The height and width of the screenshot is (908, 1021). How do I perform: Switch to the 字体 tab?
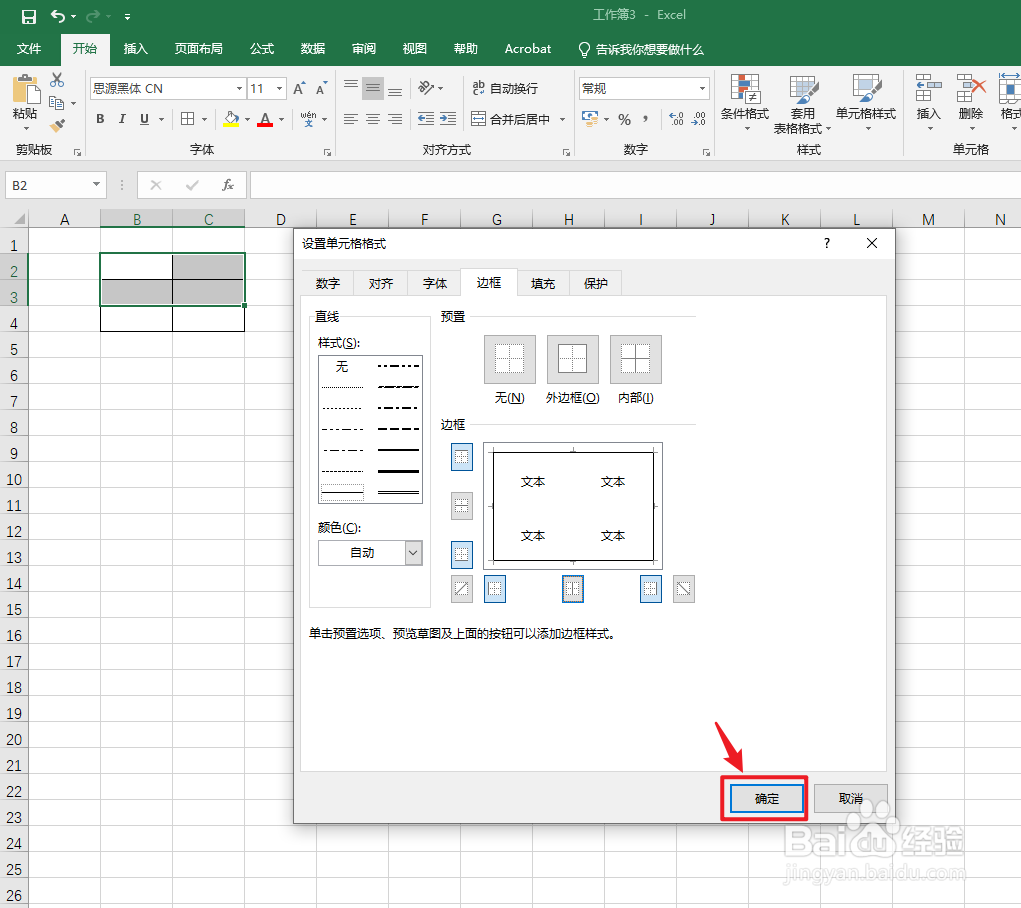click(435, 284)
